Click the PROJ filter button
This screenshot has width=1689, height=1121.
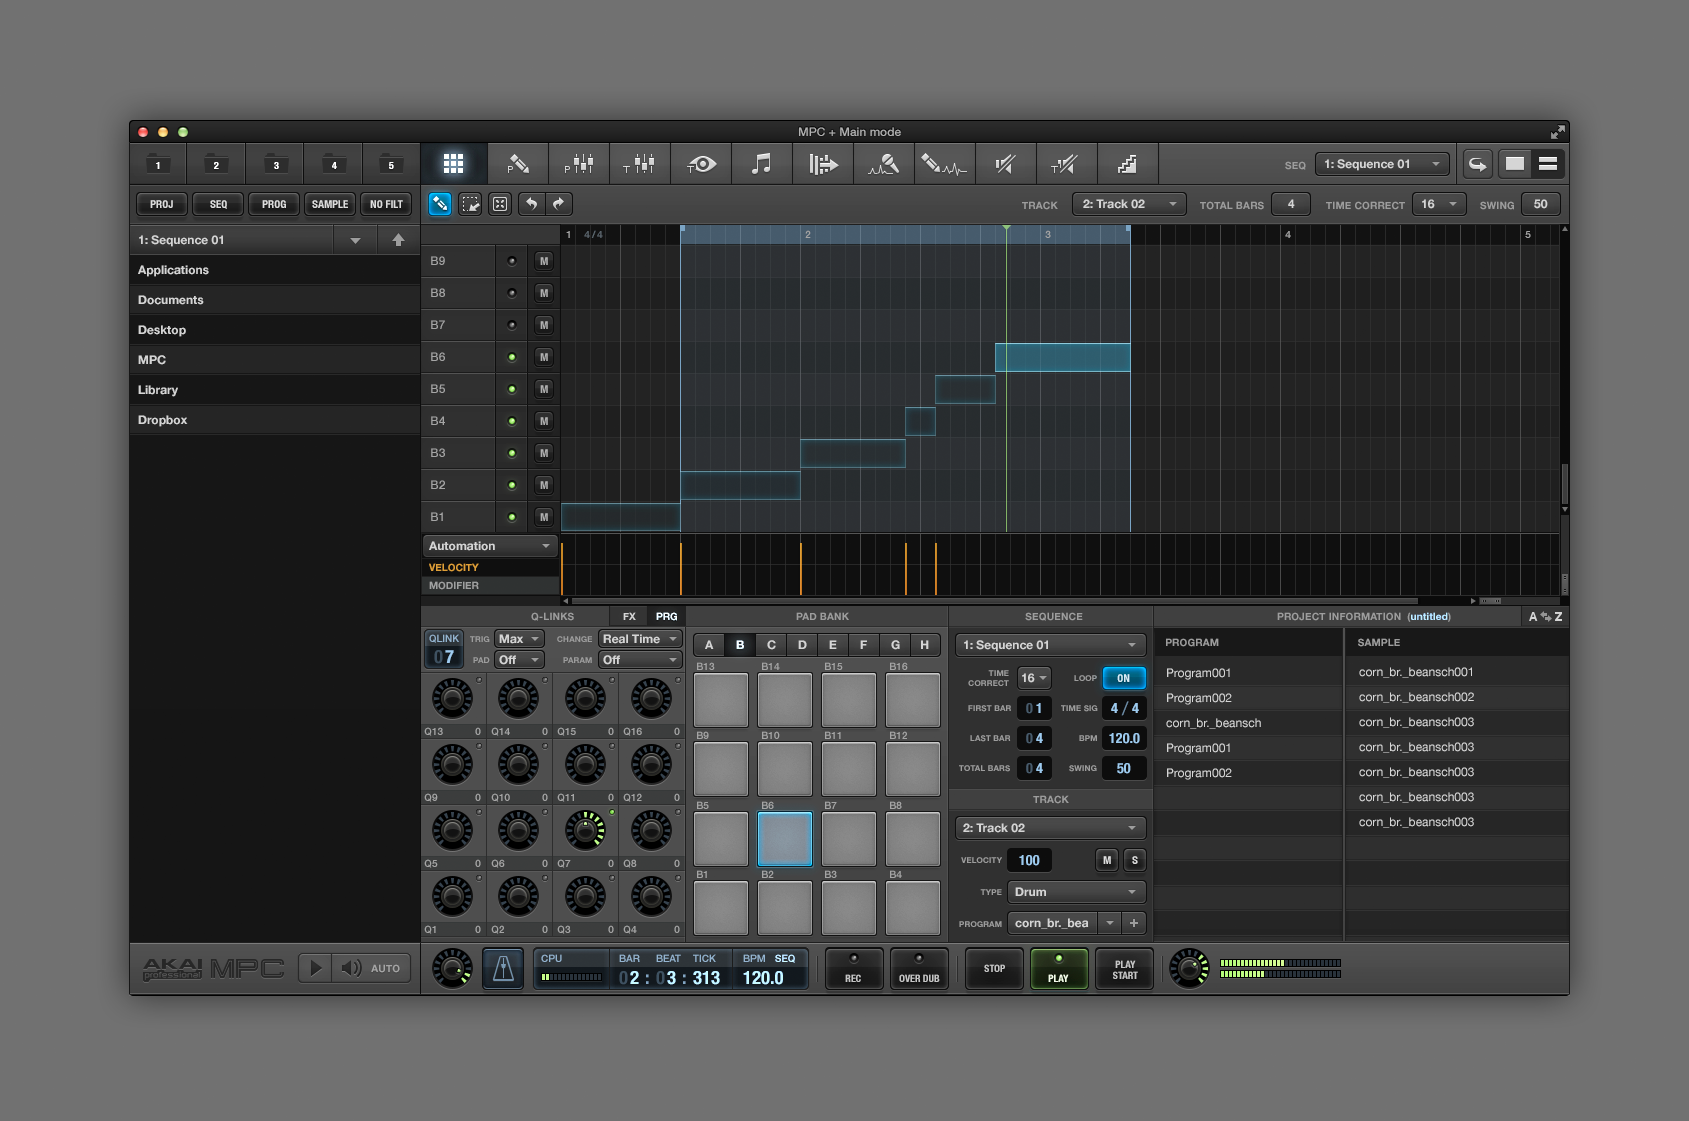click(161, 204)
